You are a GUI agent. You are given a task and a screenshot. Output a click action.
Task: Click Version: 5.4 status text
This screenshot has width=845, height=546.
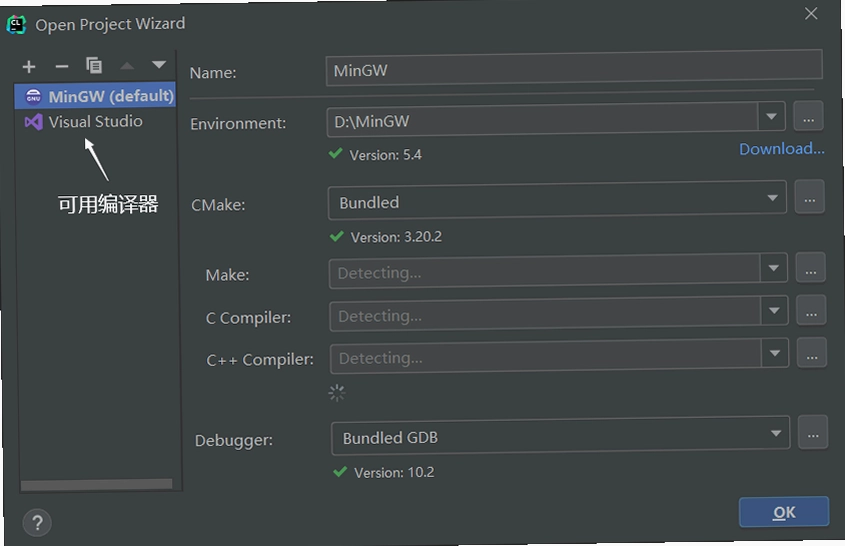385,155
